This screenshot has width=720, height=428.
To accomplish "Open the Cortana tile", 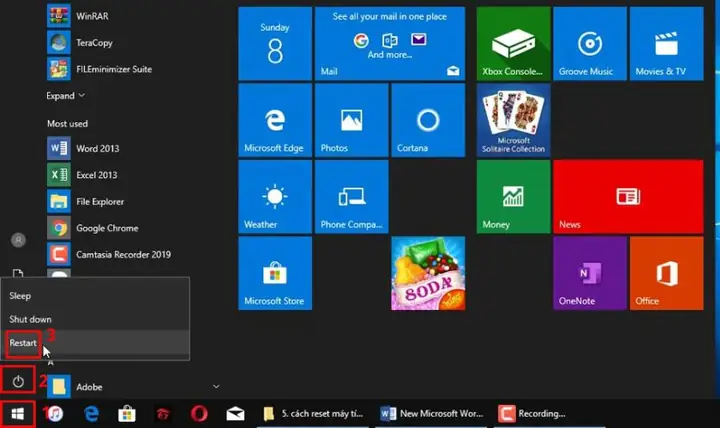I will (428, 120).
